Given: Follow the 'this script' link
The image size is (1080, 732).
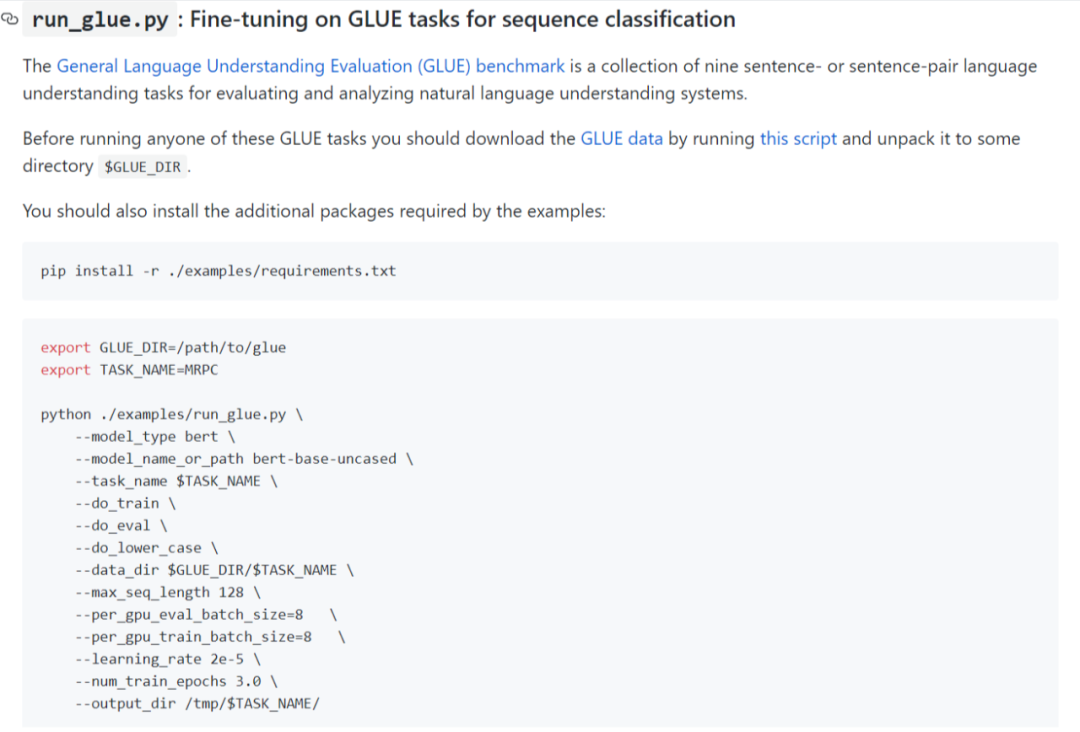Looking at the screenshot, I should 798,139.
